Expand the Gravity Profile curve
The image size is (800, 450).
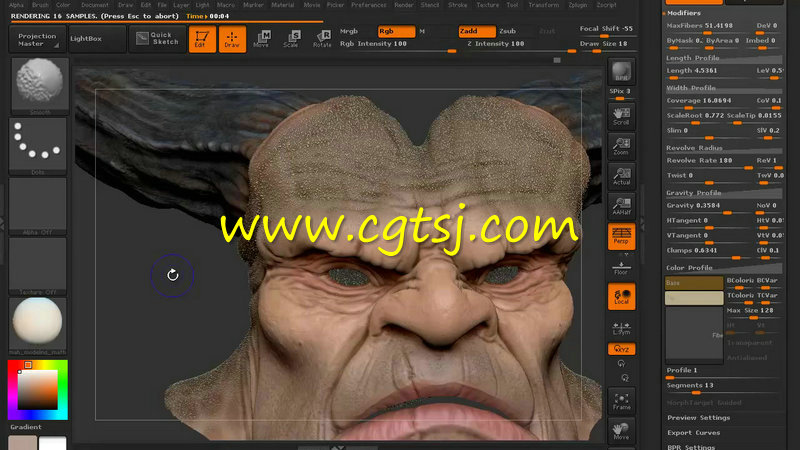coord(723,193)
